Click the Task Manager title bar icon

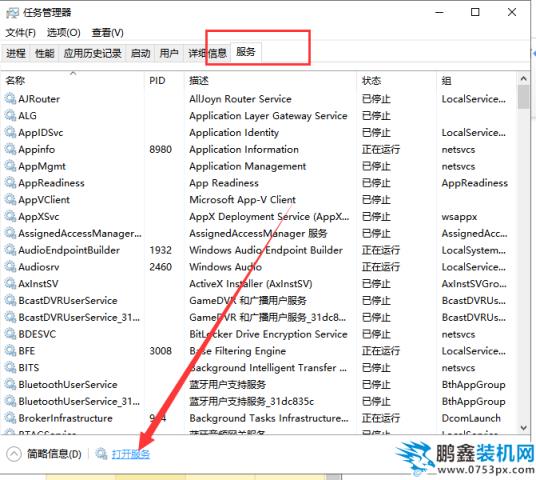[x=12, y=13]
